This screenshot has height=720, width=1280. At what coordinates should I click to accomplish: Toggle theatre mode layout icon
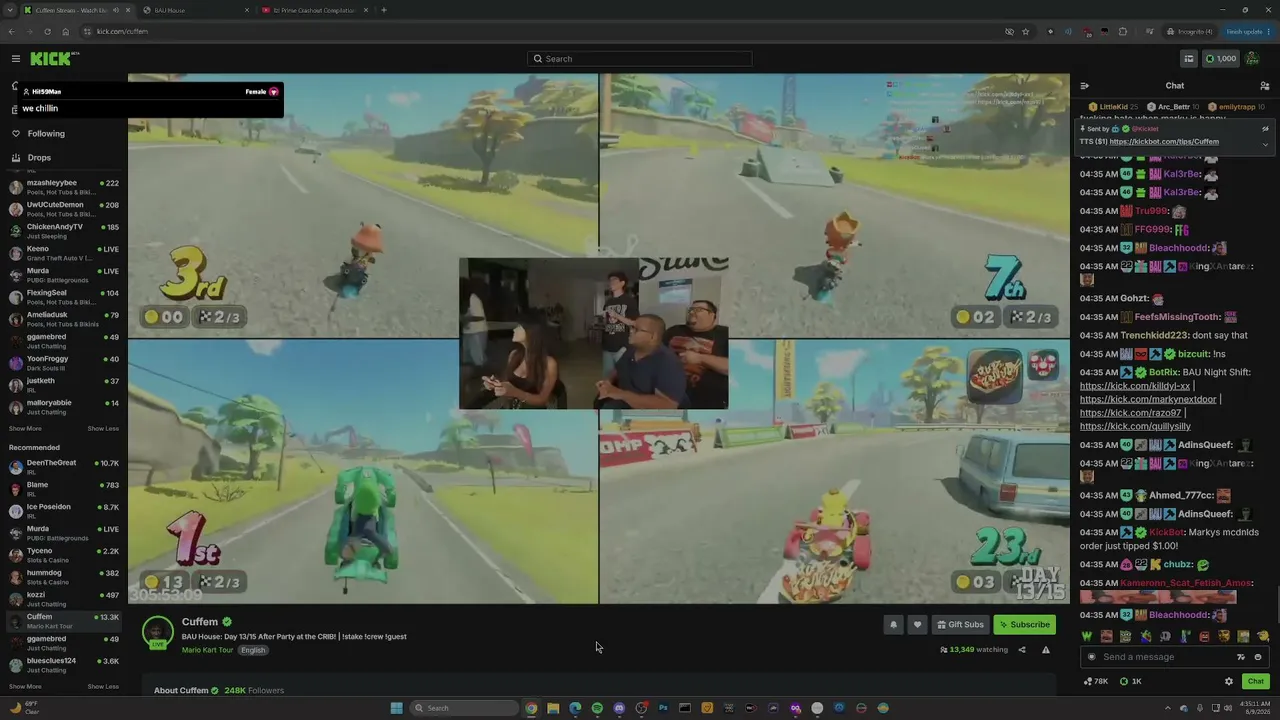click(x=1189, y=59)
